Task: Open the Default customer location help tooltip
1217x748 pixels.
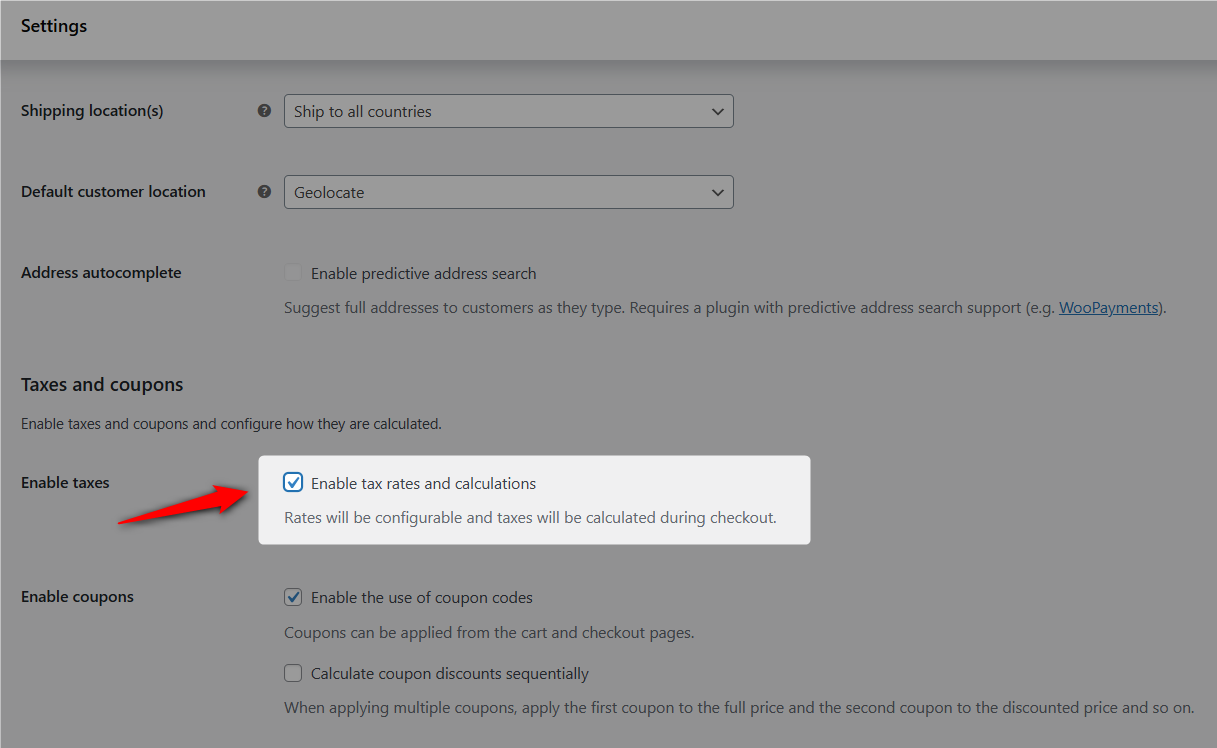Action: pos(264,191)
